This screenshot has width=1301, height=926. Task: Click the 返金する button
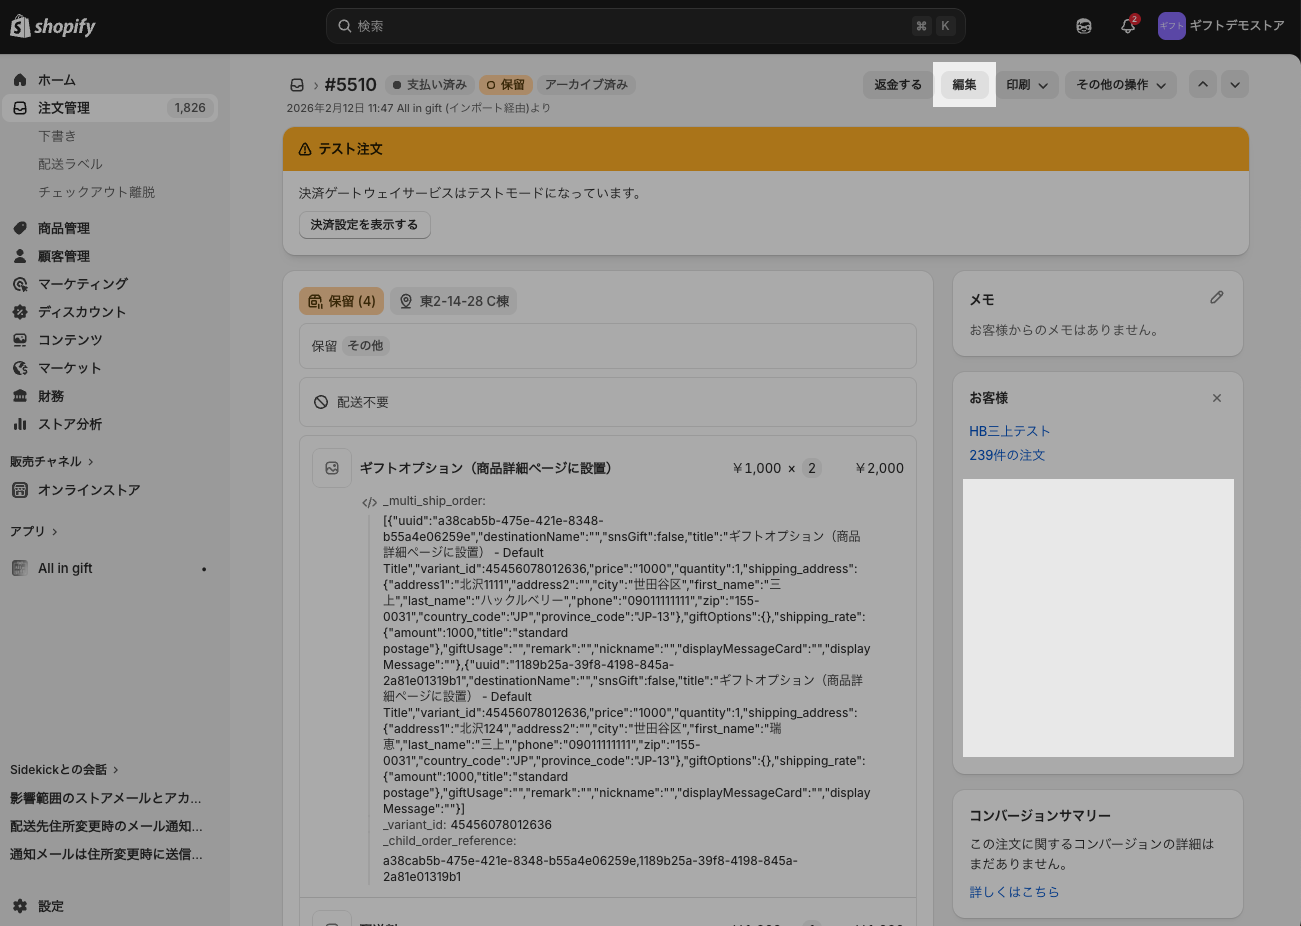(897, 85)
